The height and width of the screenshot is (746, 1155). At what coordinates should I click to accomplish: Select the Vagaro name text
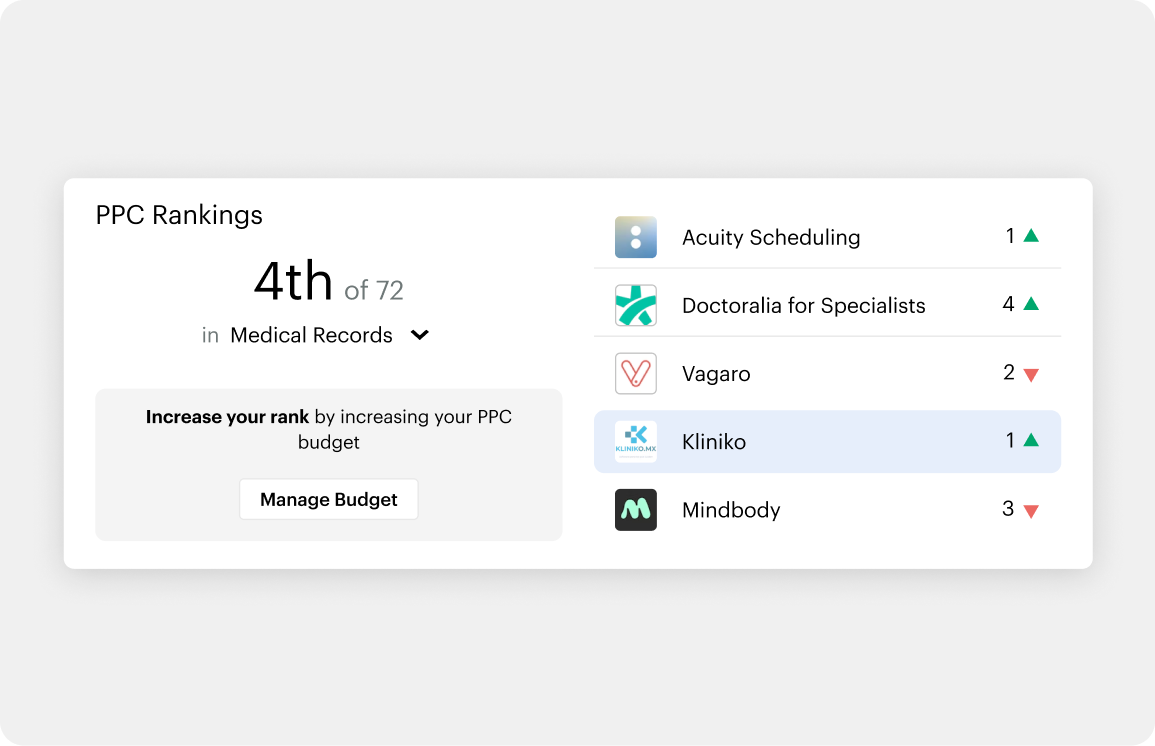pyautogui.click(x=716, y=373)
